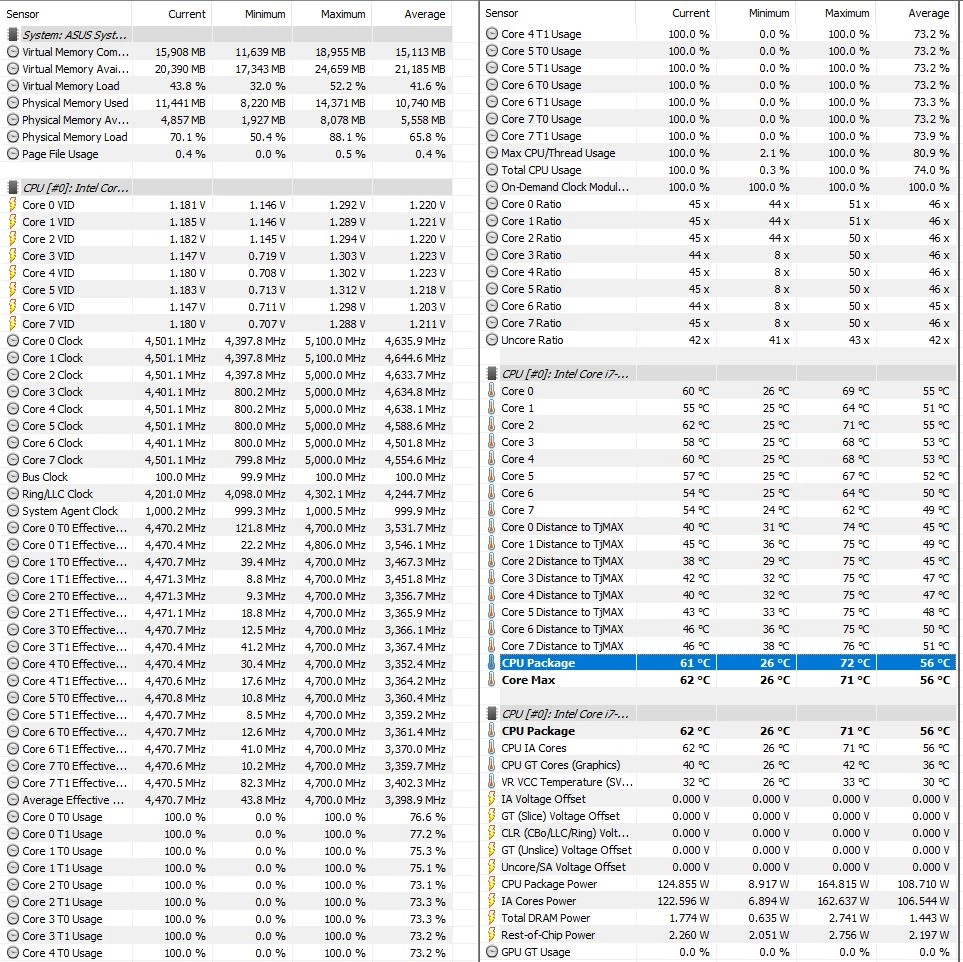Click the thermometer icon for Core 0 Distance to TjMAX
This screenshot has width=963, height=962.
491,526
